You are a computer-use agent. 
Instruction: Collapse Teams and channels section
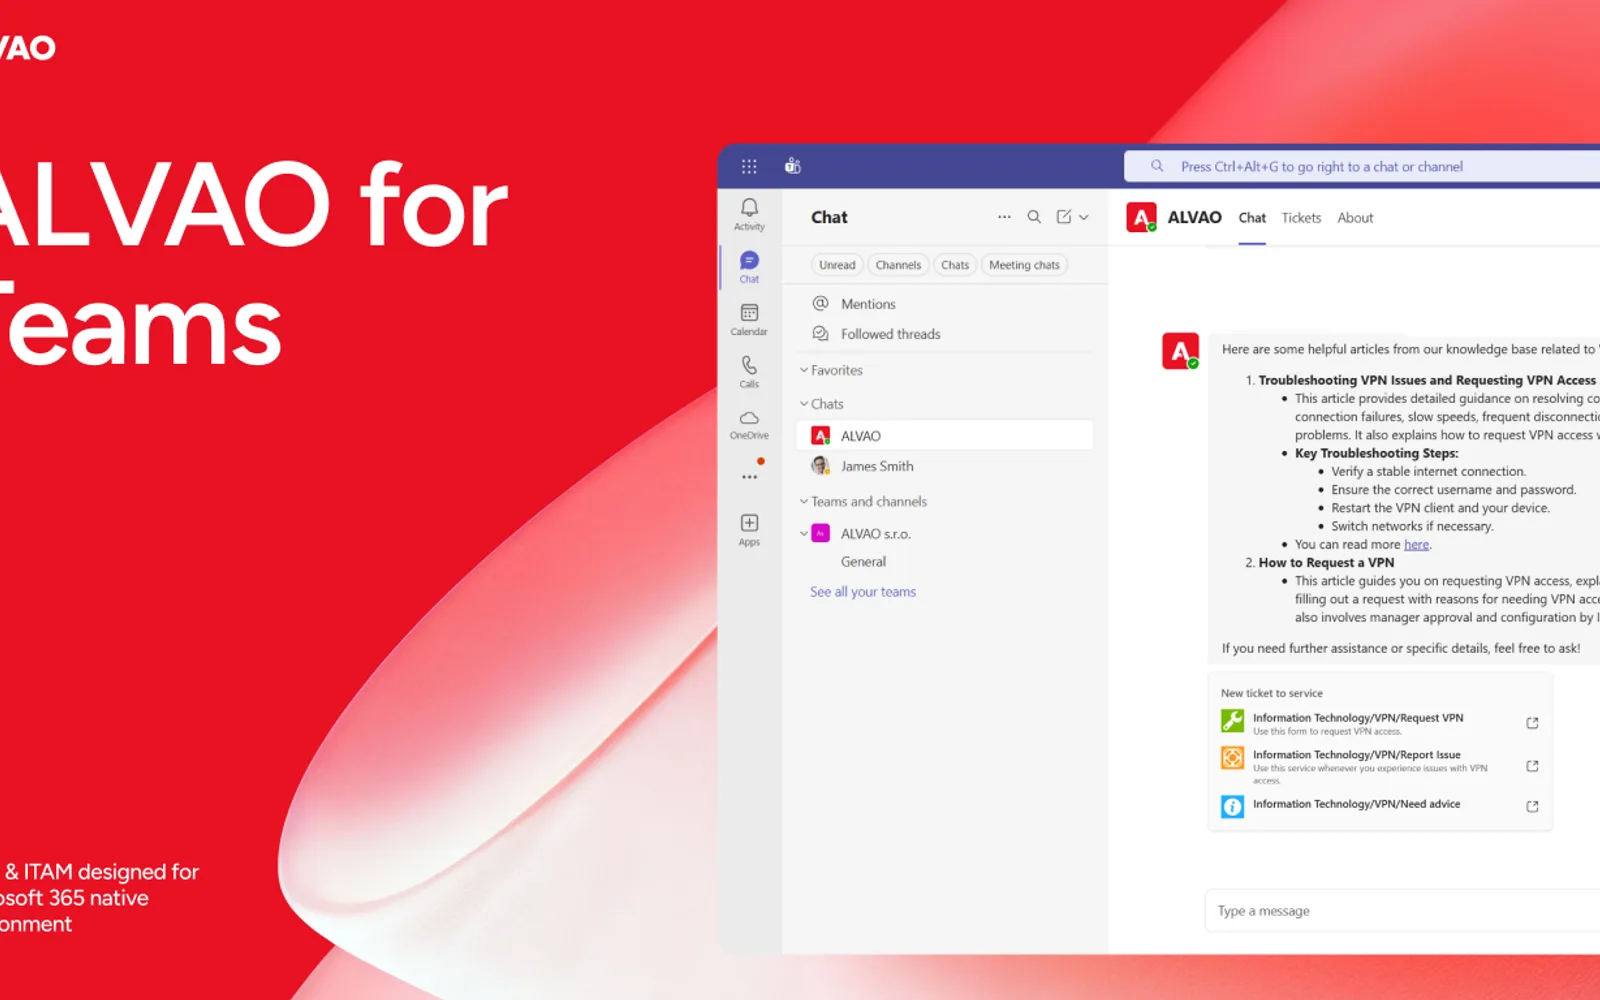[x=804, y=501]
